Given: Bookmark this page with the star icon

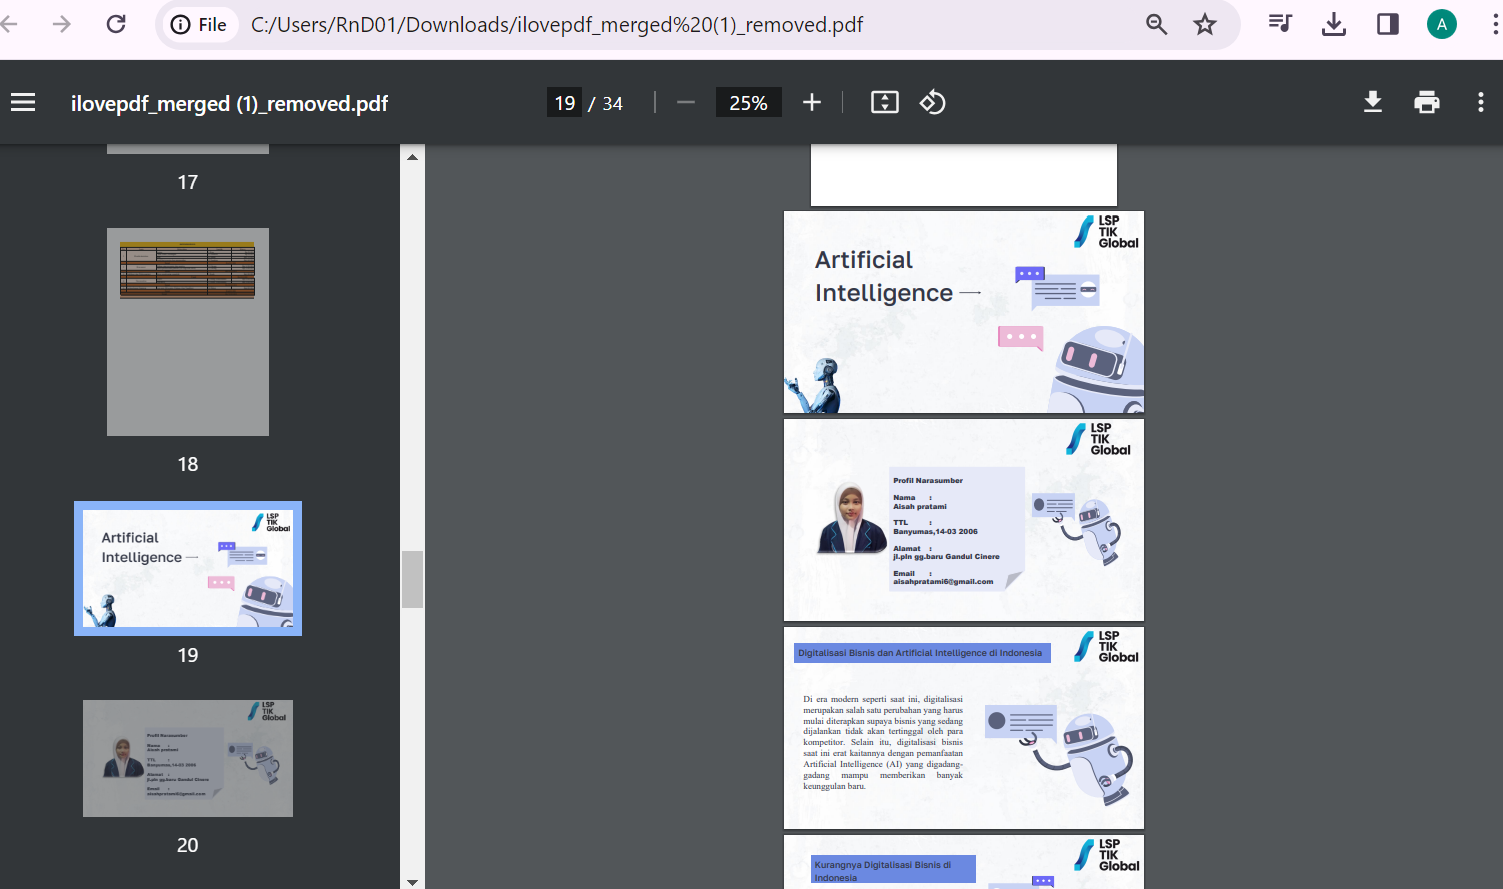Looking at the screenshot, I should [x=1205, y=24].
